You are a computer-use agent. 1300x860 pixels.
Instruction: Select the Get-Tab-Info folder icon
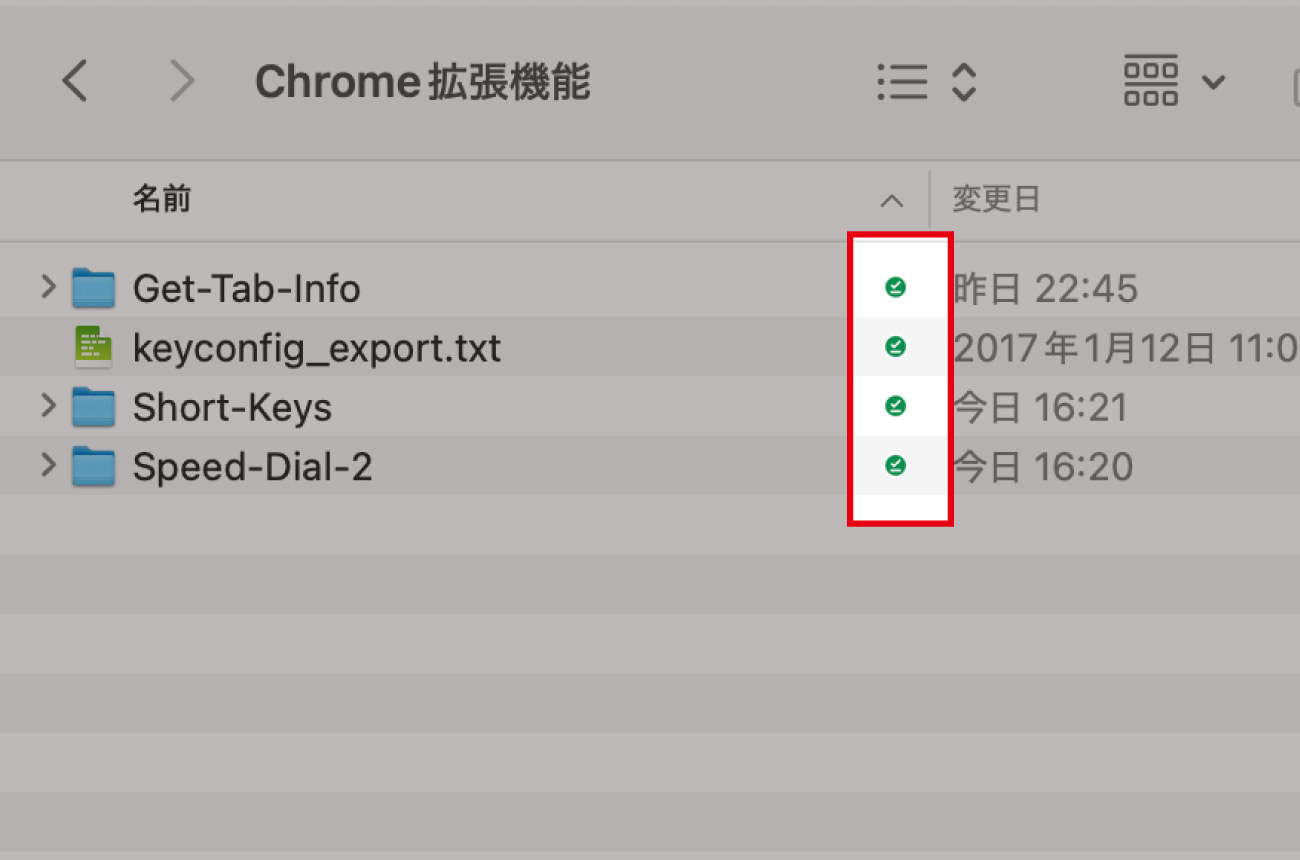pos(94,288)
